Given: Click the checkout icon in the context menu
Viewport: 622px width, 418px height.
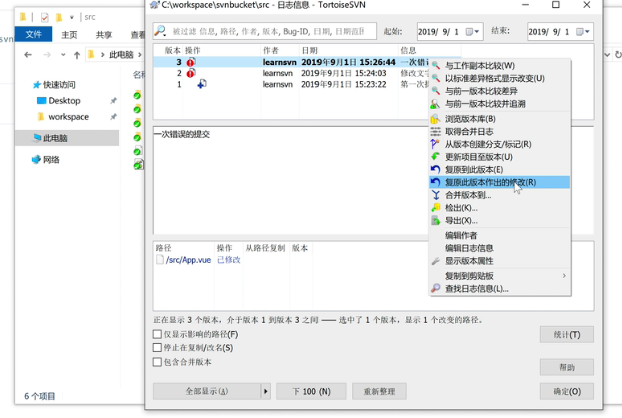Looking at the screenshot, I should coord(436,207).
